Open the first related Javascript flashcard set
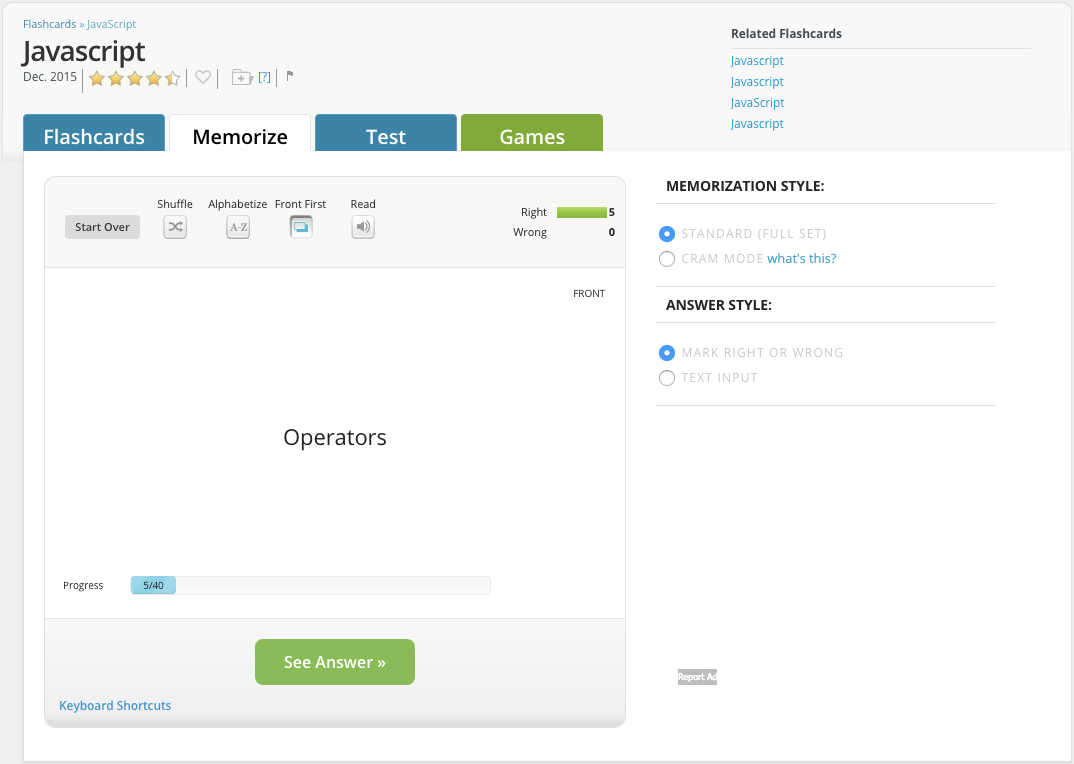1074x764 pixels. (757, 60)
